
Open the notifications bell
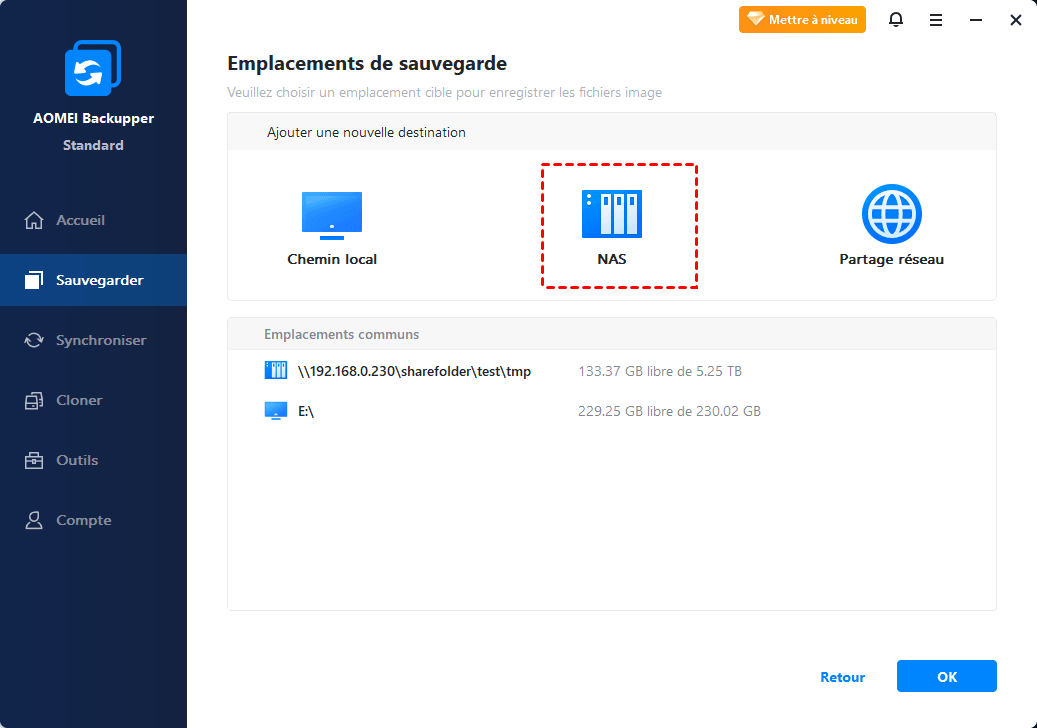coord(895,20)
